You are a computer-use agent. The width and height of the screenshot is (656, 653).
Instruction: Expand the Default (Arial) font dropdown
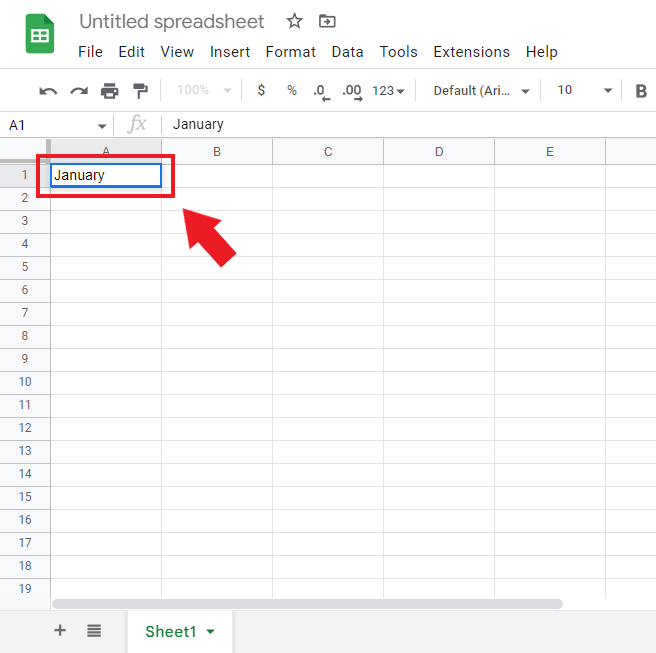pos(481,91)
